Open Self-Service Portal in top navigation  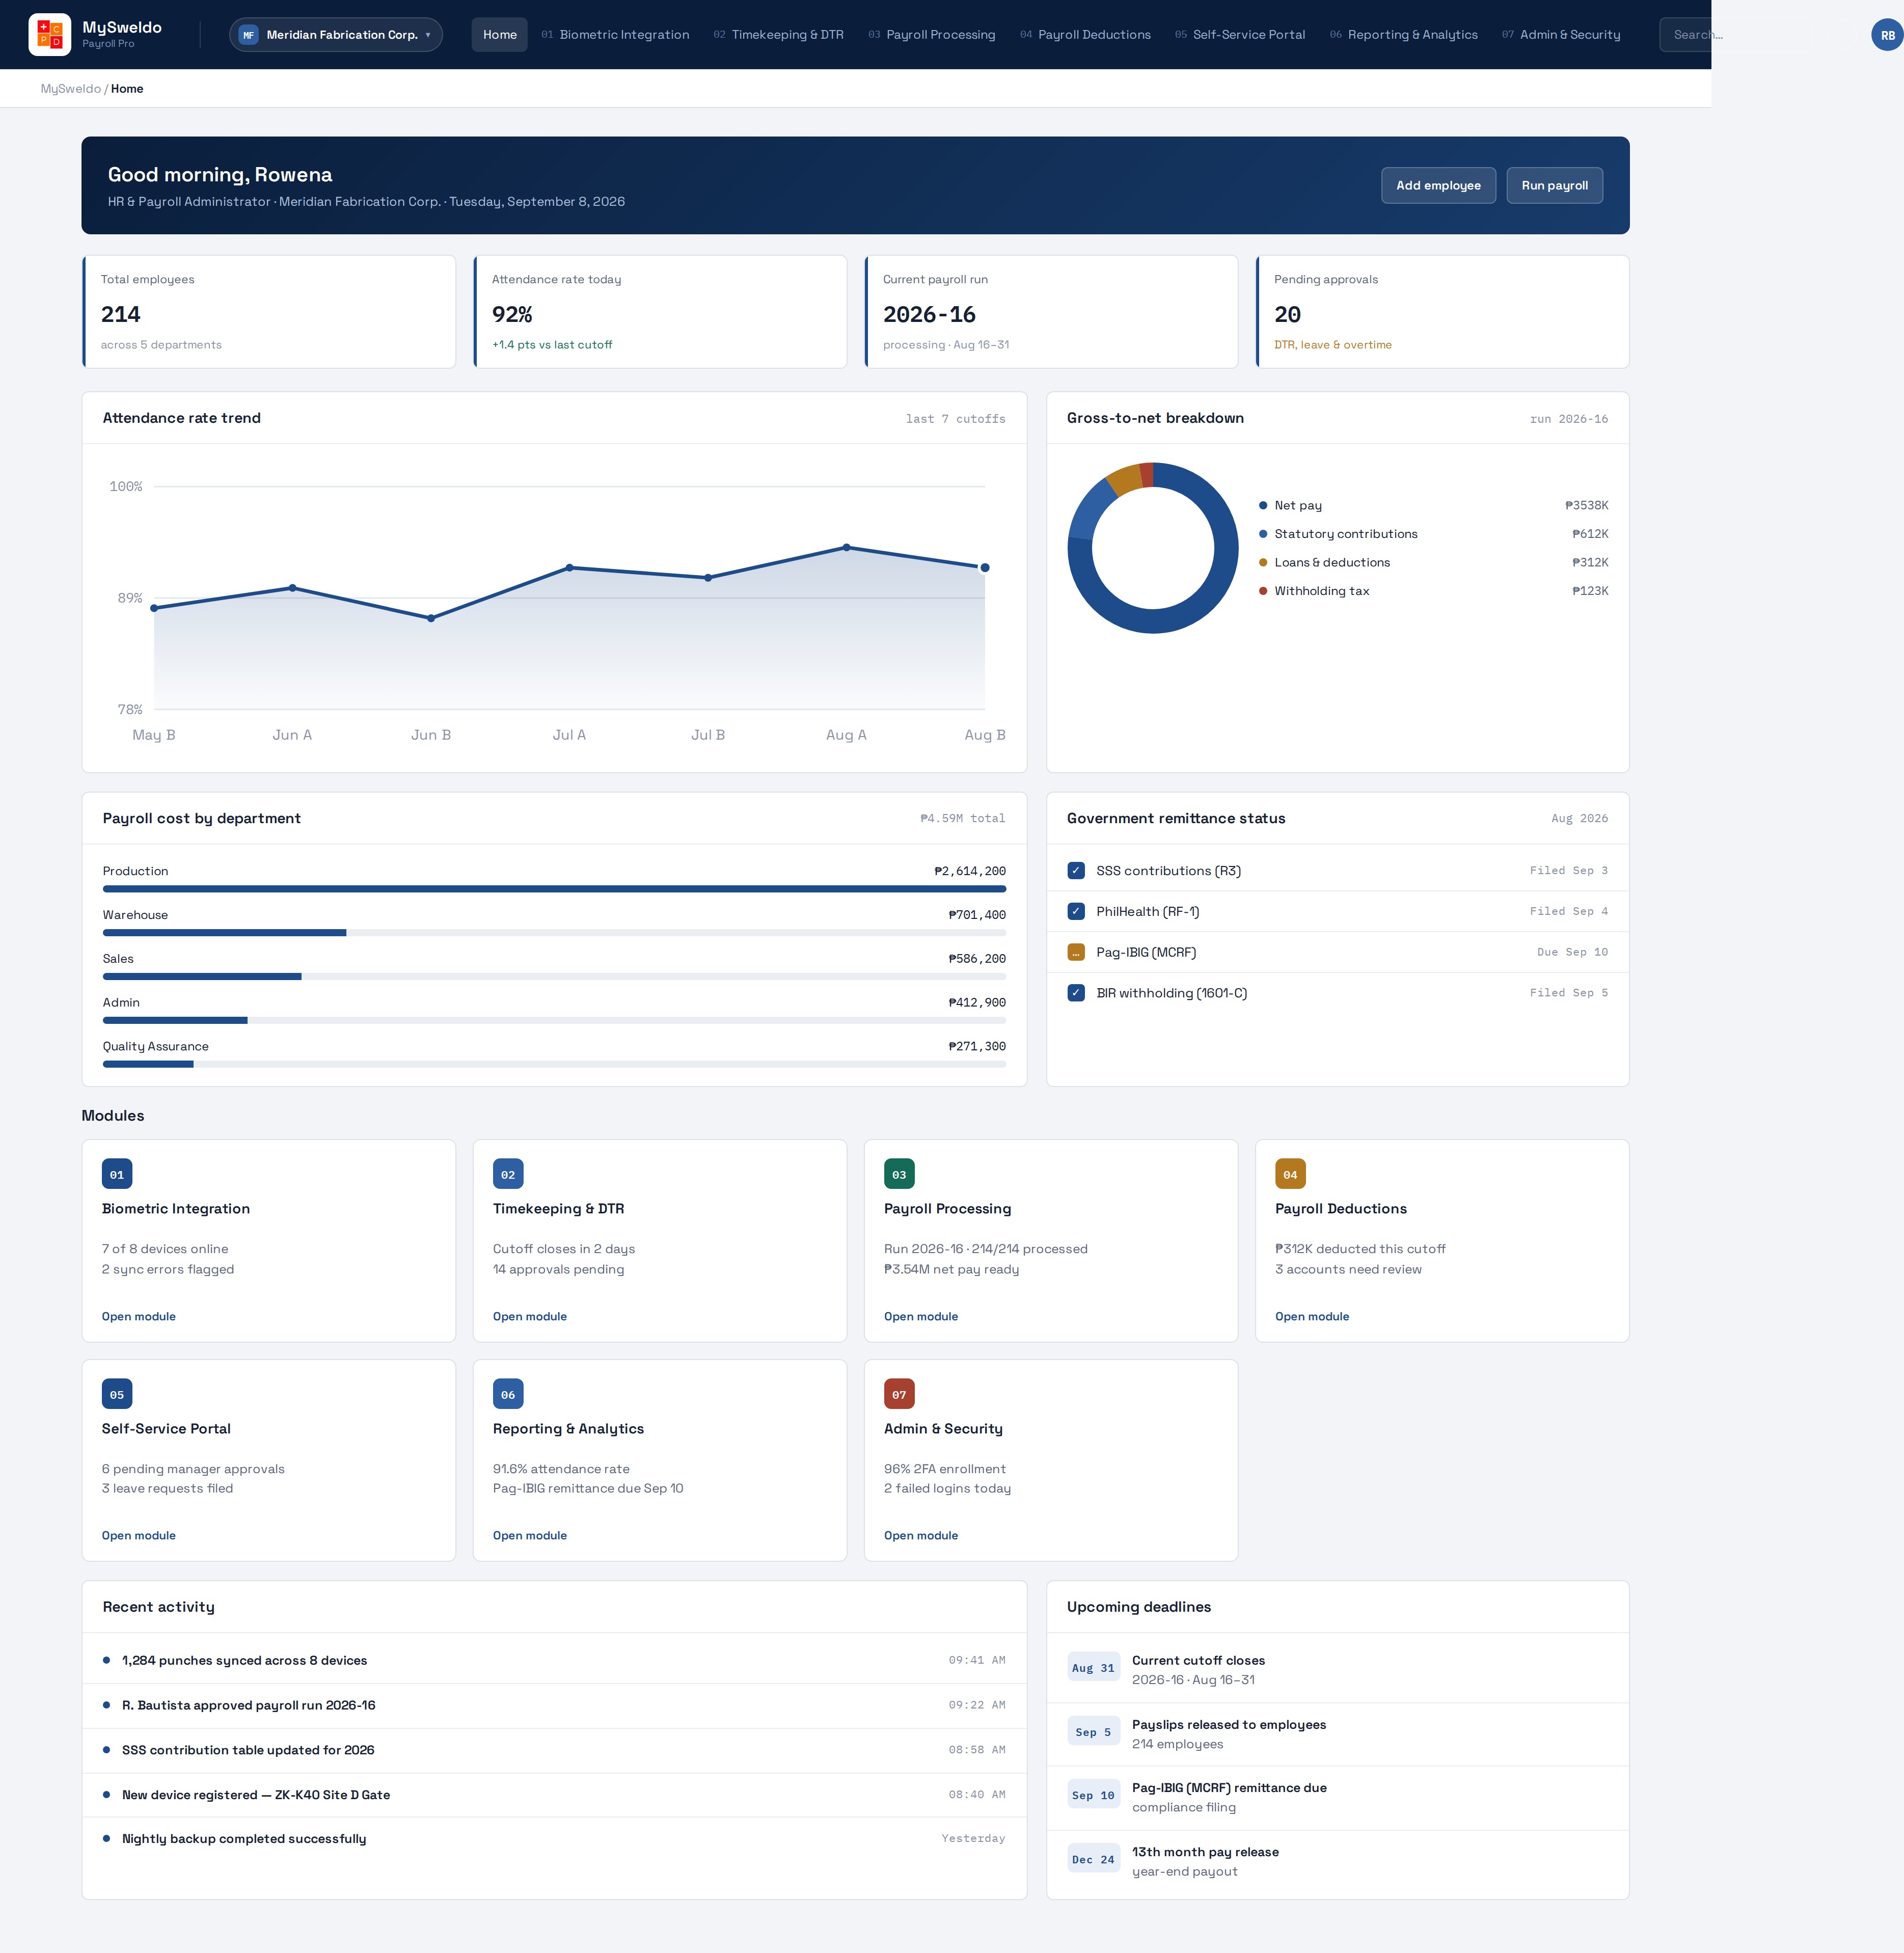pos(1240,35)
